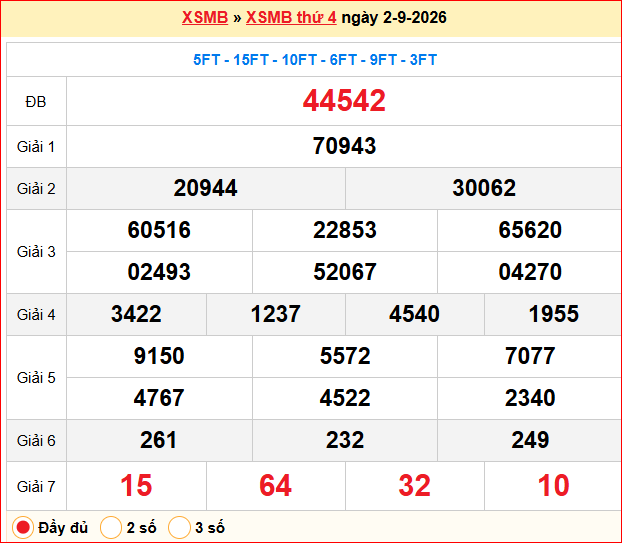Click Giải 3 number 04270

(530, 272)
